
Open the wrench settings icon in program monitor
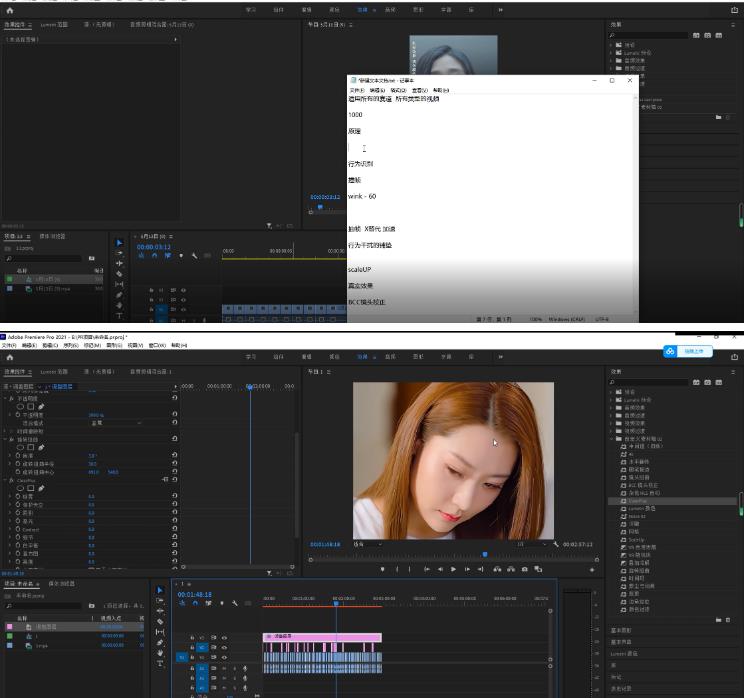556,544
